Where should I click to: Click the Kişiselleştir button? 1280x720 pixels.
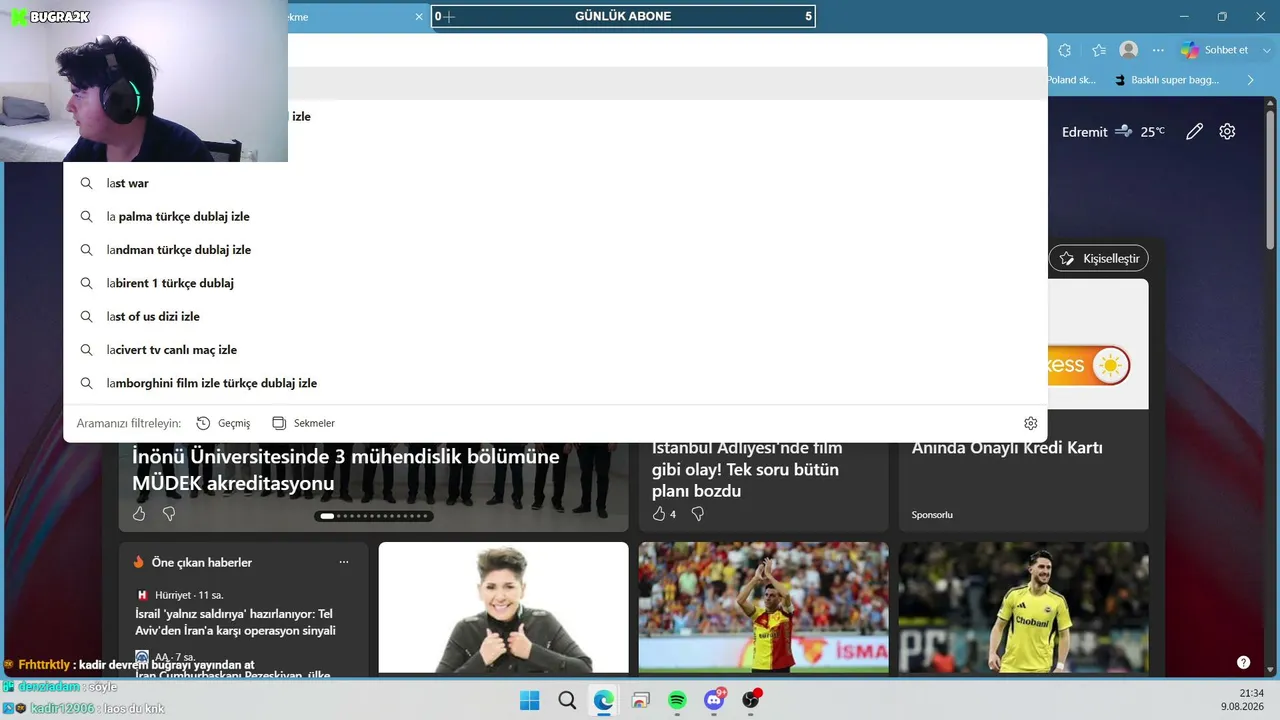coord(1099,258)
